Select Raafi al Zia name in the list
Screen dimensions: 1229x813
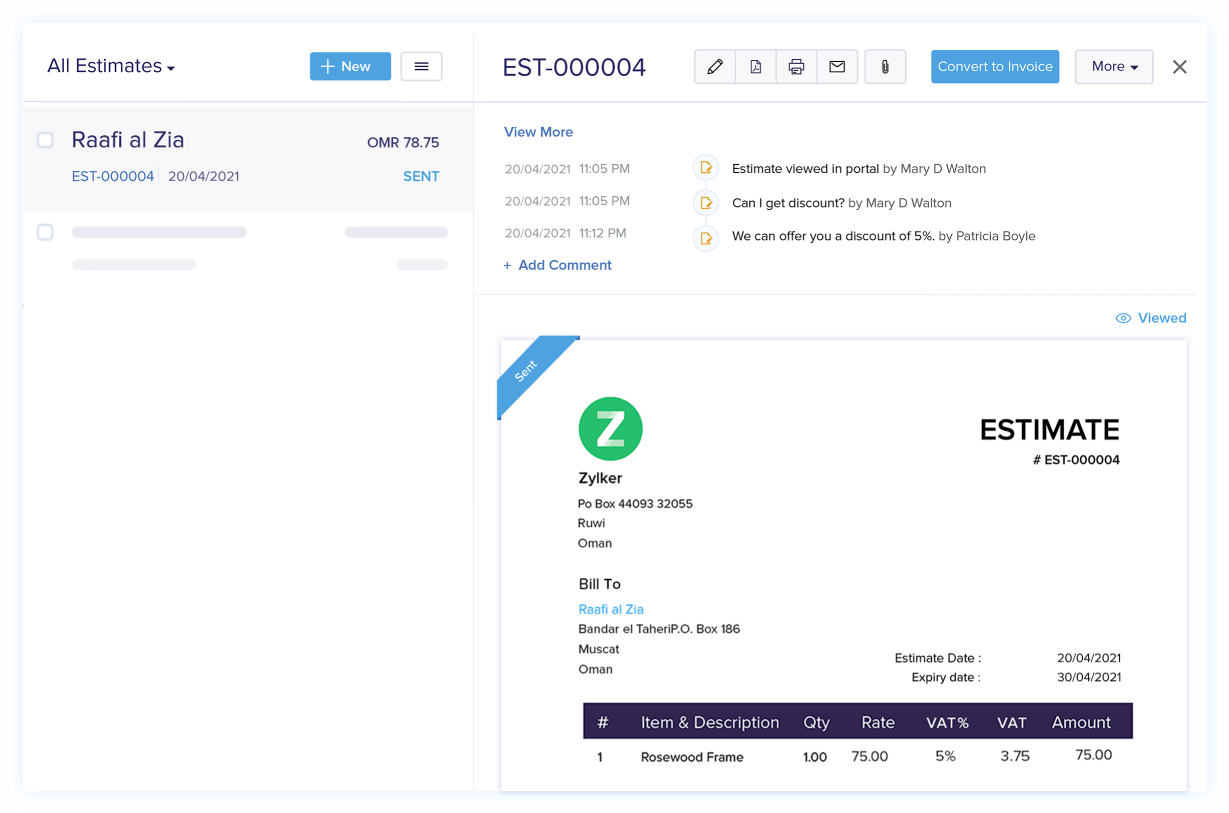[128, 140]
